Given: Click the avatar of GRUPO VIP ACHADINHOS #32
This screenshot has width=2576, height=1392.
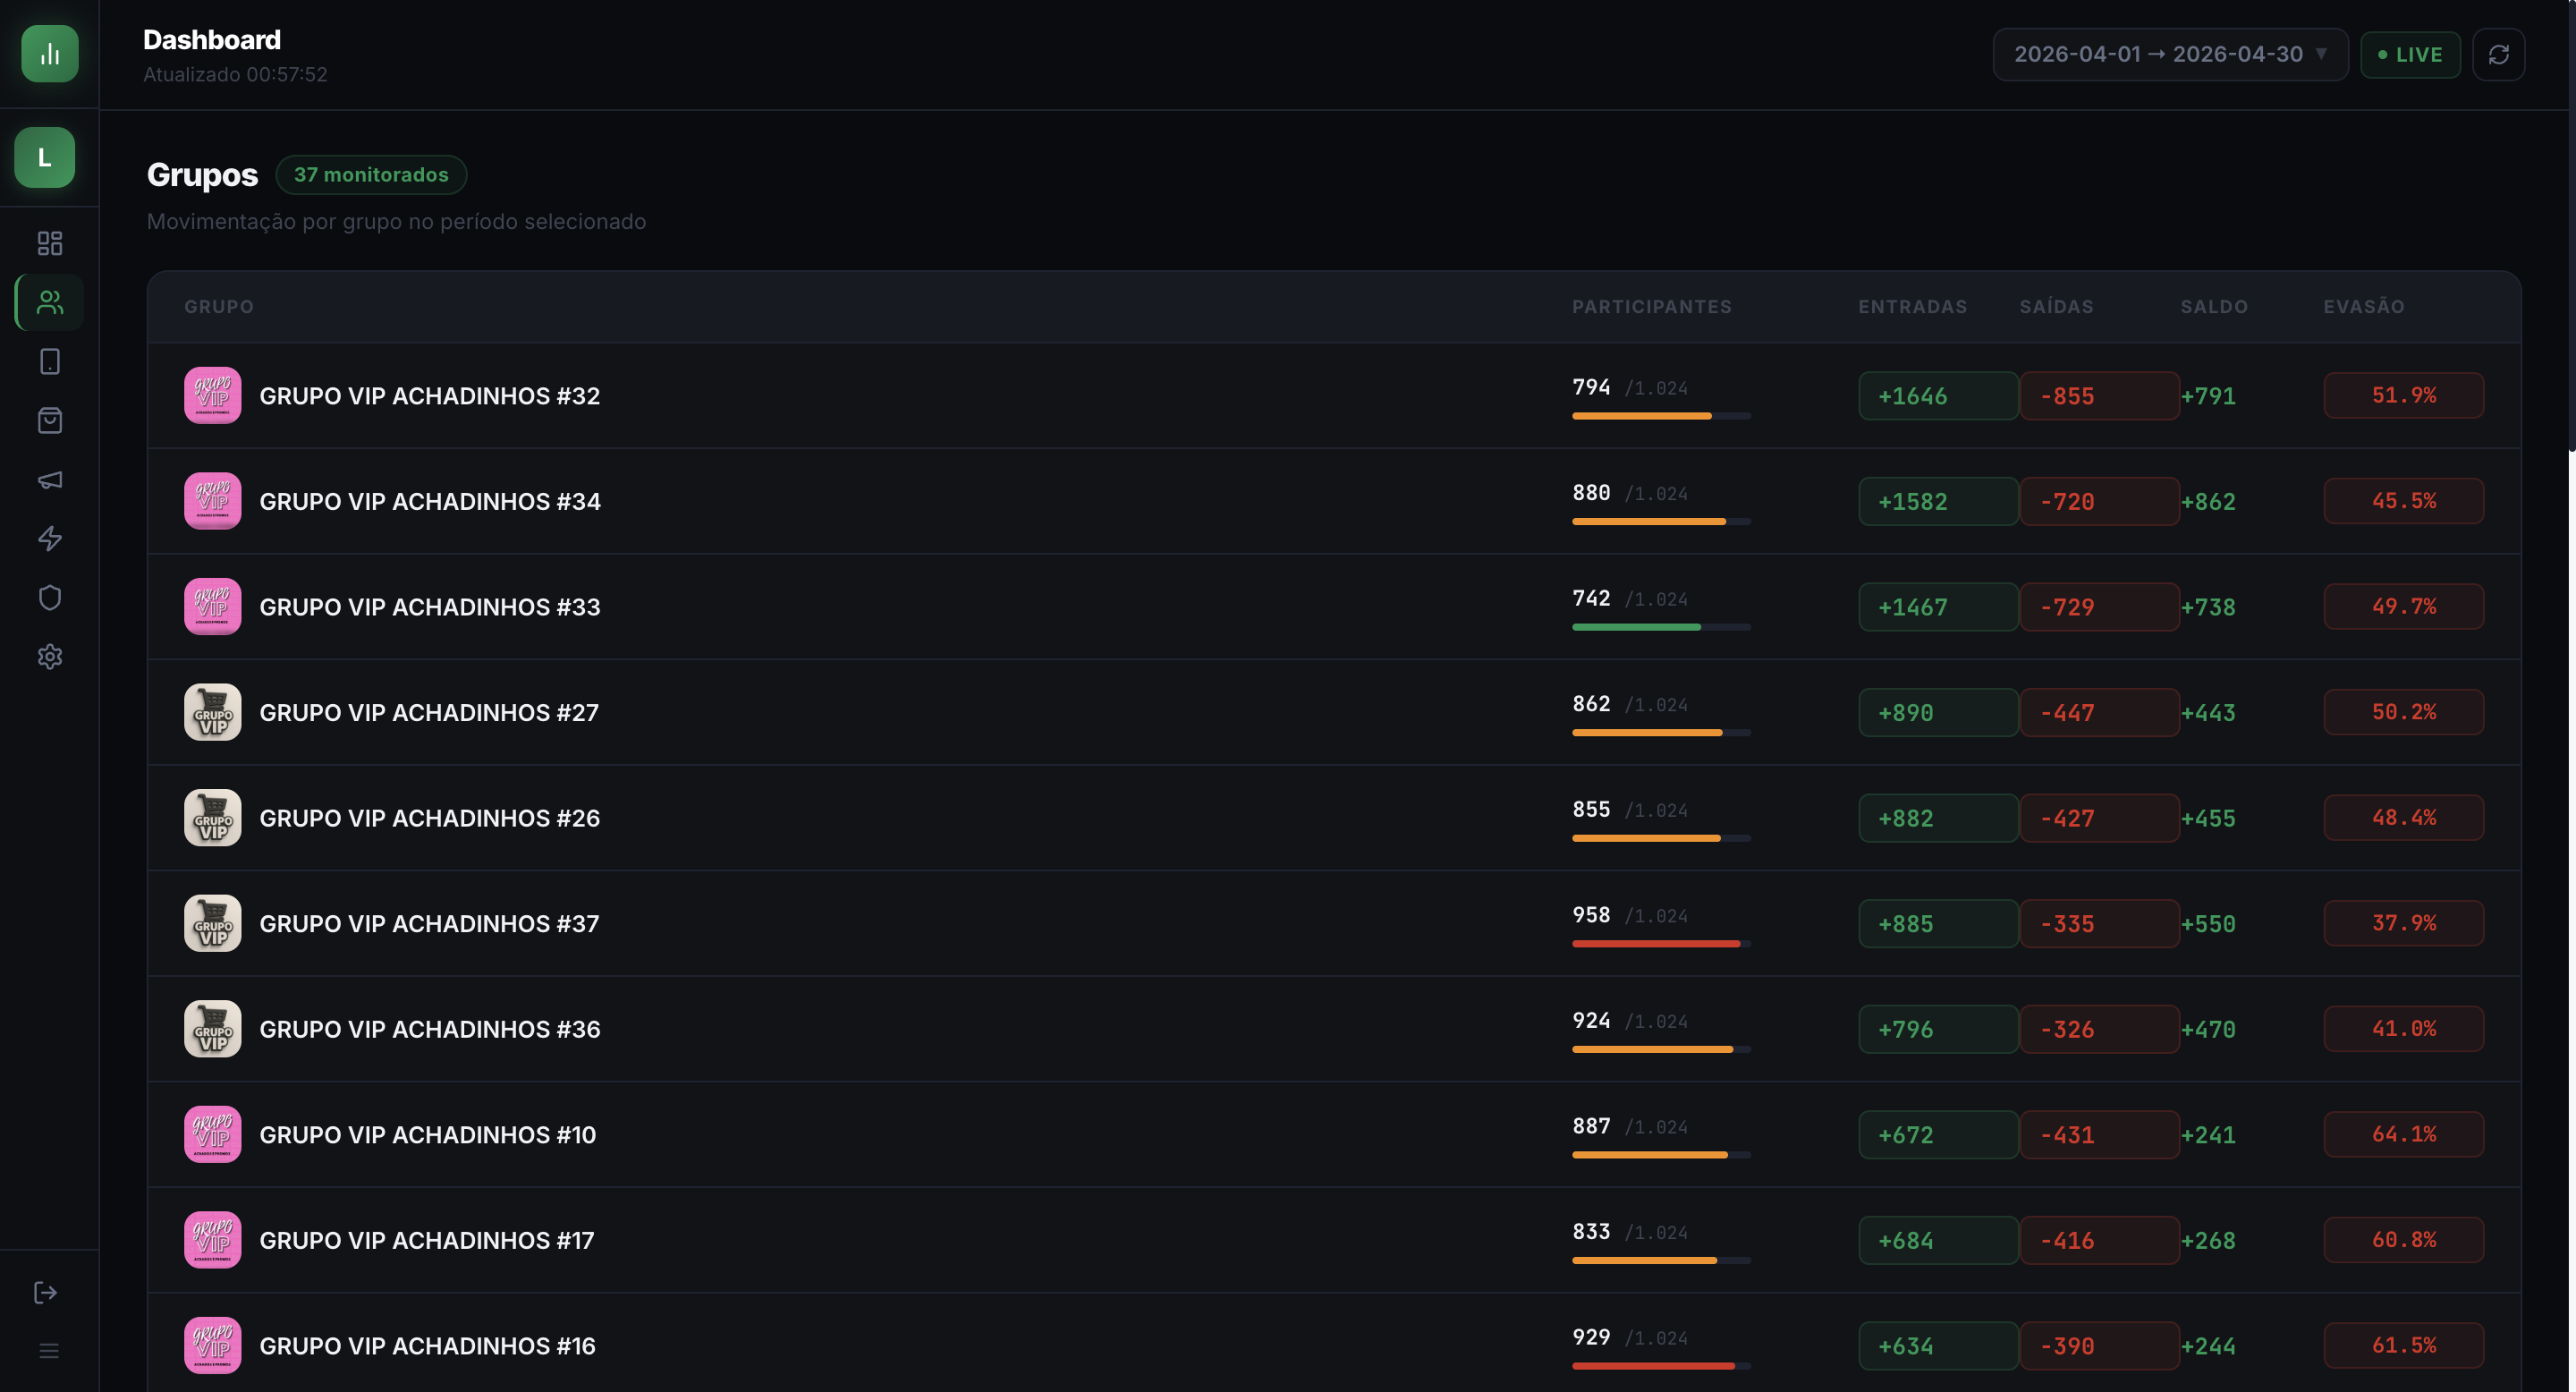Looking at the screenshot, I should 212,395.
